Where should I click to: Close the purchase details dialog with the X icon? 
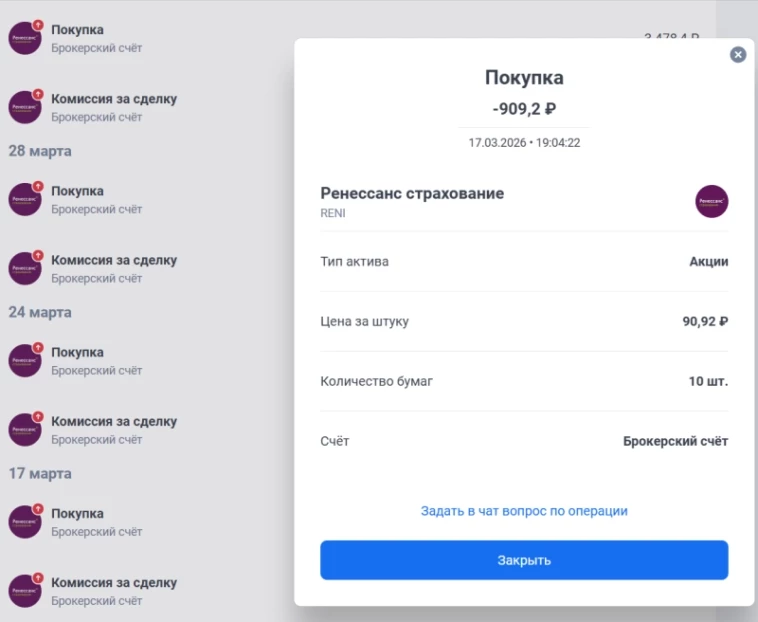point(738,55)
